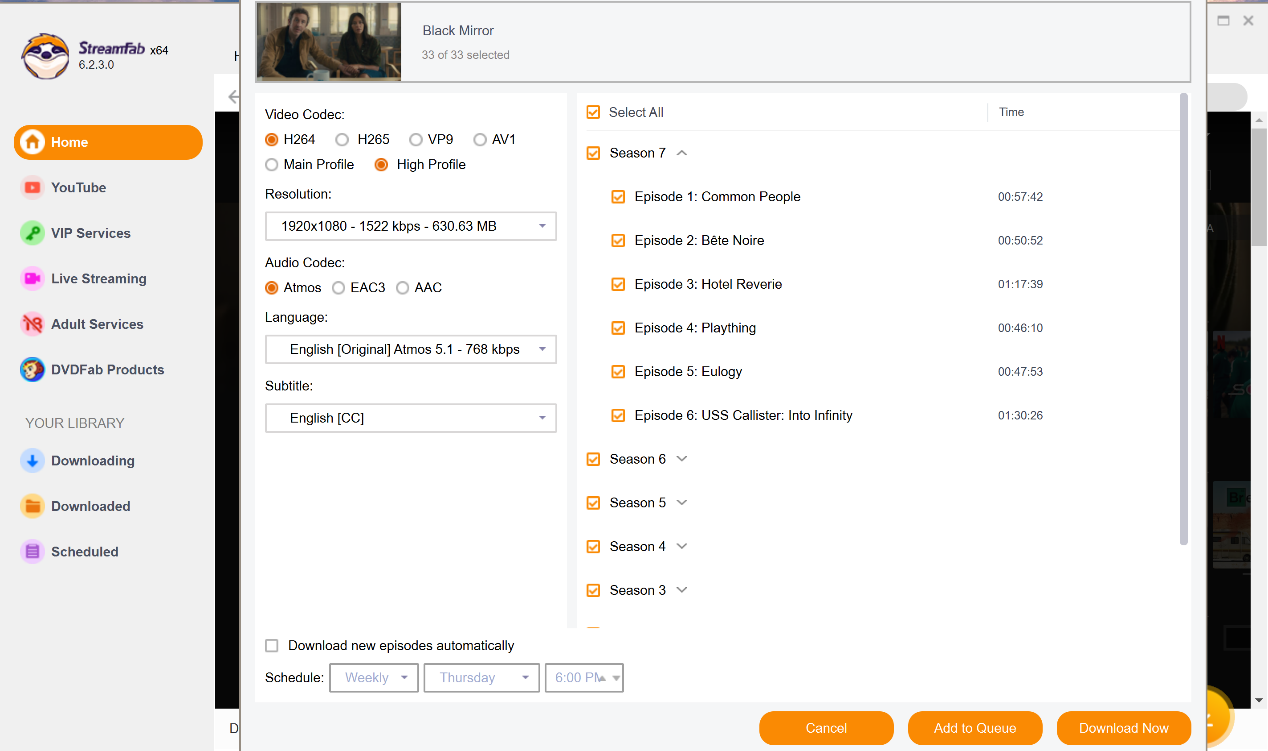
Task: Click the Downloaded folder icon
Action: coord(33,506)
